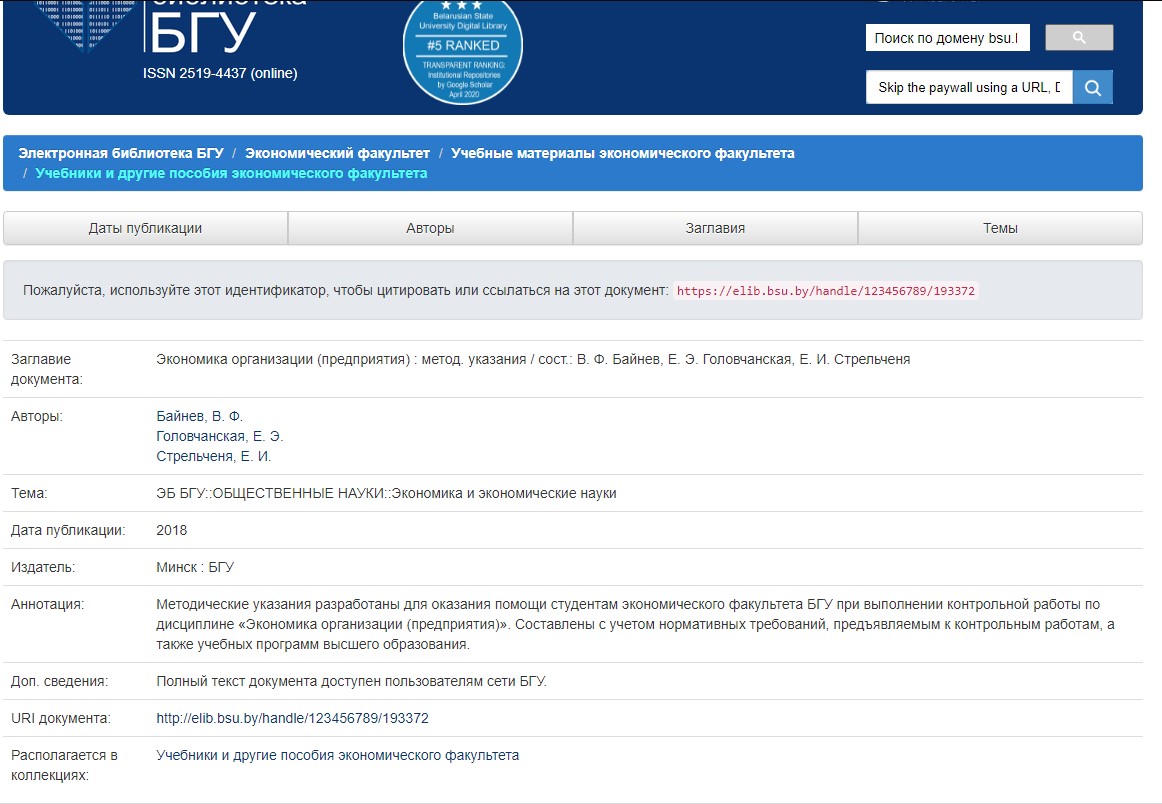Open 'Учебные материалы экономического факультета' breadcrumb
The image size is (1162, 804).
pos(622,153)
